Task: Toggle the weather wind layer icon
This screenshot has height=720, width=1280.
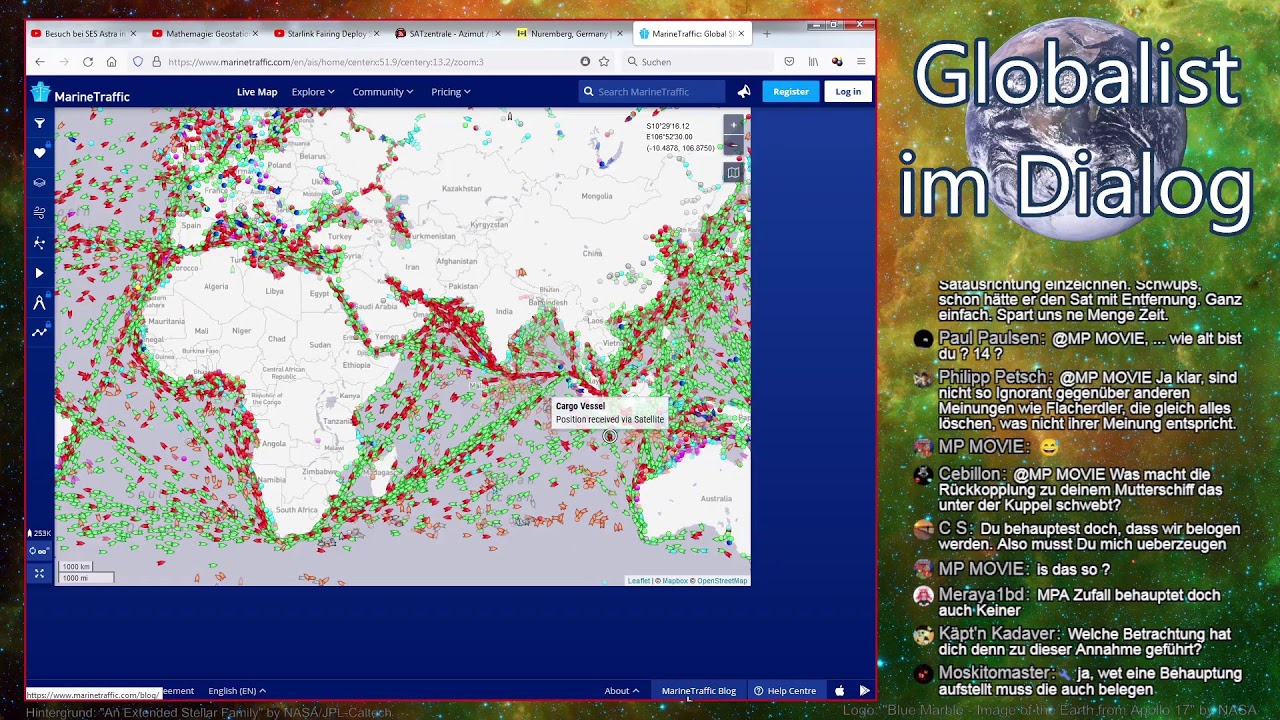Action: click(x=40, y=213)
